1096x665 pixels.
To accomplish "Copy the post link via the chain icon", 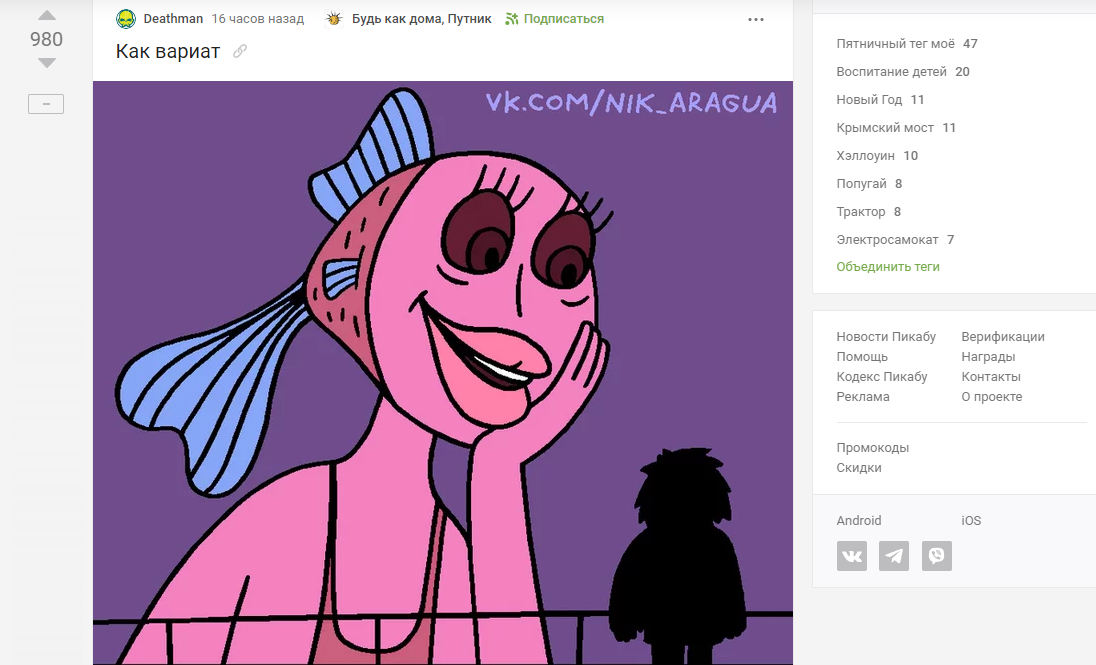I will tap(240, 51).
